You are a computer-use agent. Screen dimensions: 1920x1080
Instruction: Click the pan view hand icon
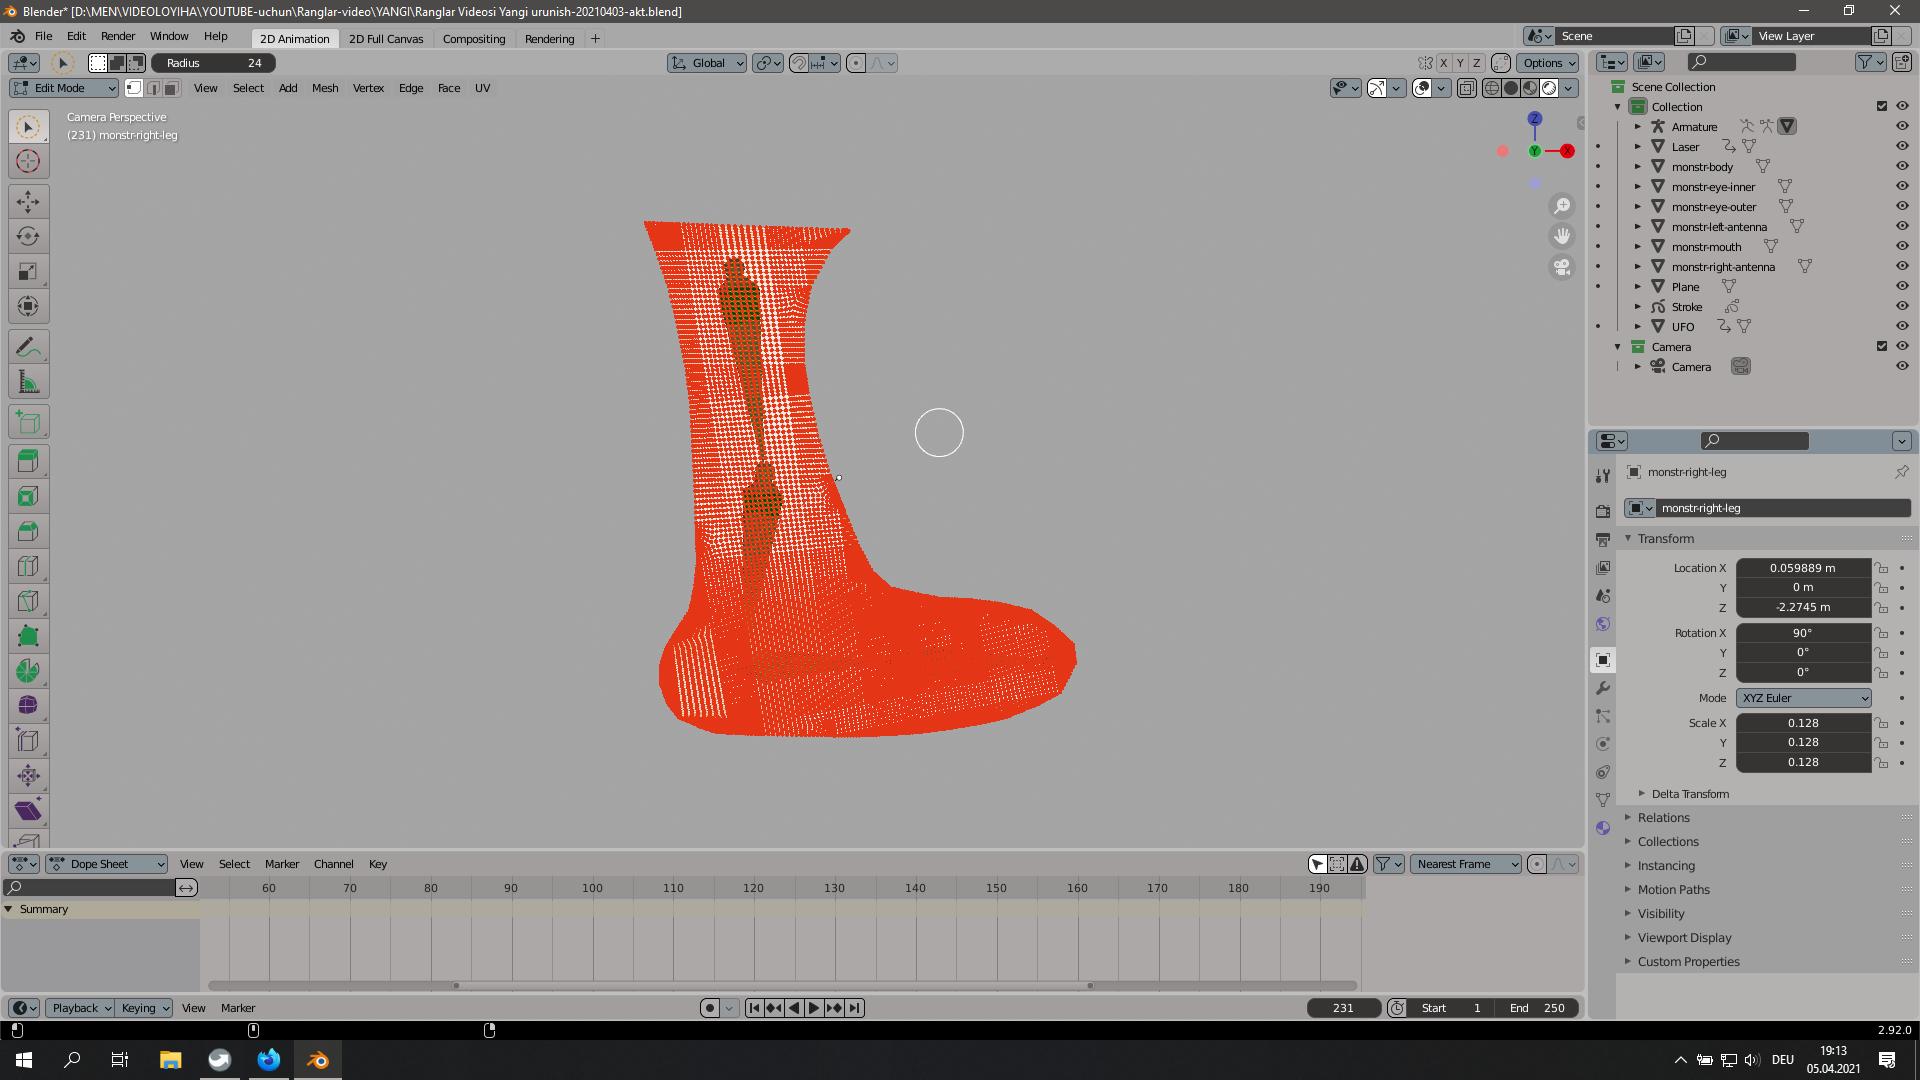pyautogui.click(x=1561, y=236)
